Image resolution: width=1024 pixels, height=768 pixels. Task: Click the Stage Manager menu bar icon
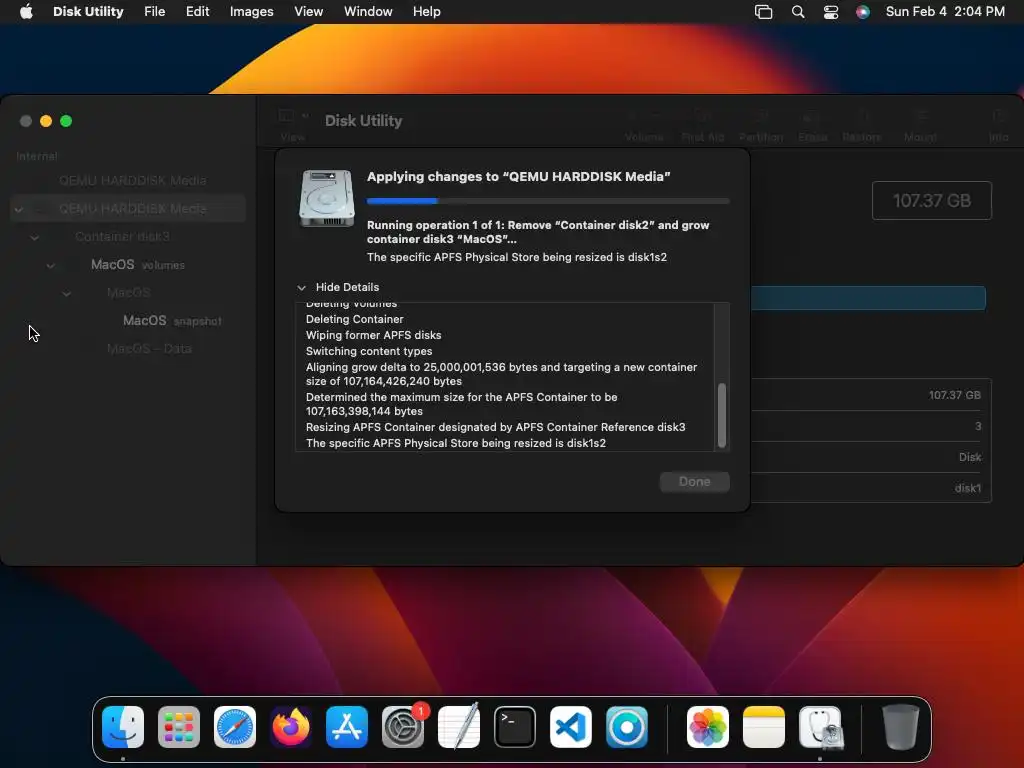click(763, 12)
